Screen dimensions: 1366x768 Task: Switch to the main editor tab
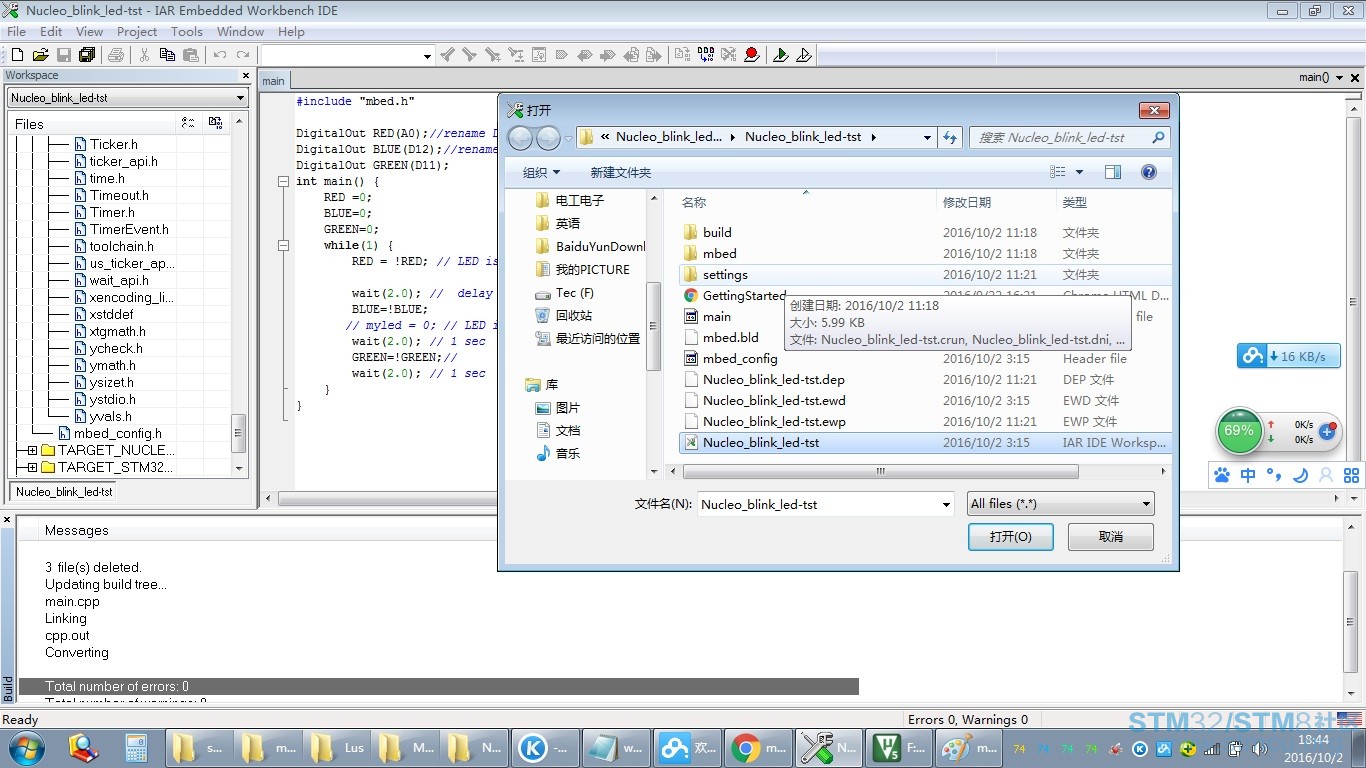[273, 81]
